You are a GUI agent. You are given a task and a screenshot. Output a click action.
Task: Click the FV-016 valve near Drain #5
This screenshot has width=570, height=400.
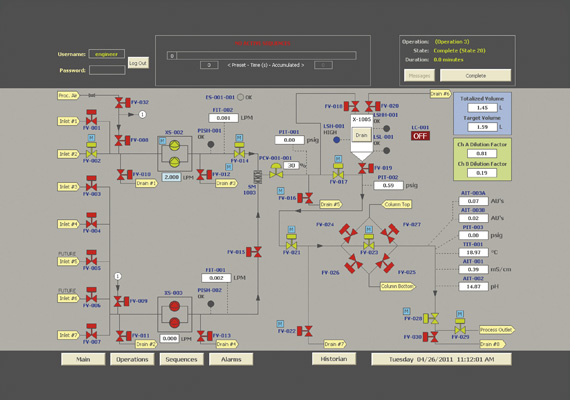305,198
